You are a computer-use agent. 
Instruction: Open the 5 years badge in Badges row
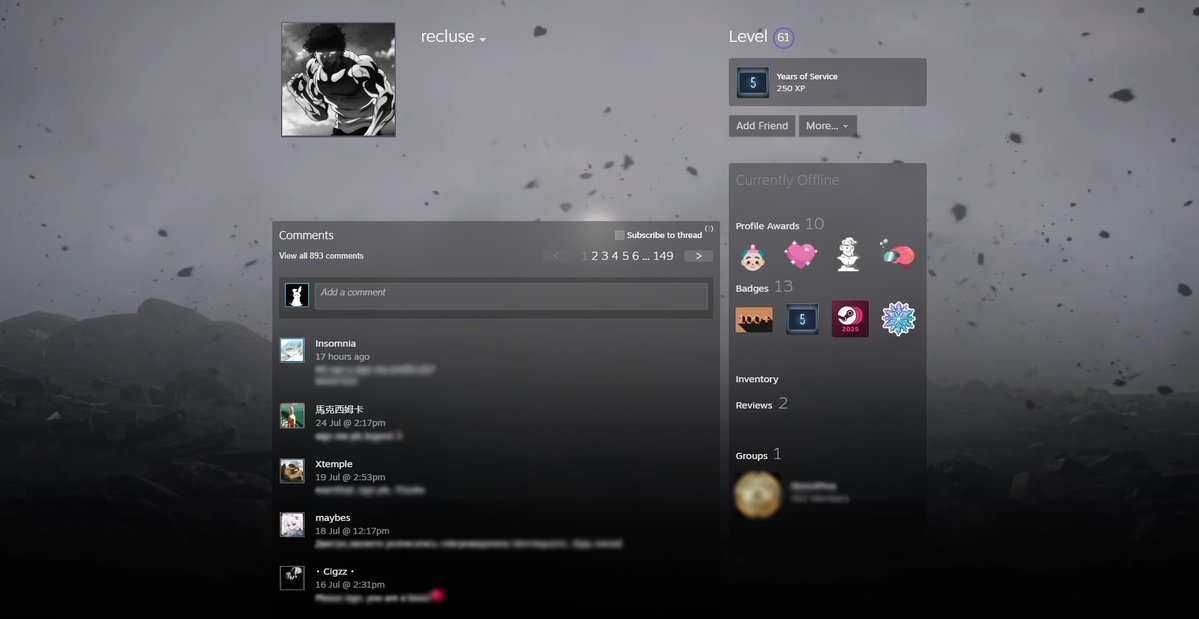[802, 319]
